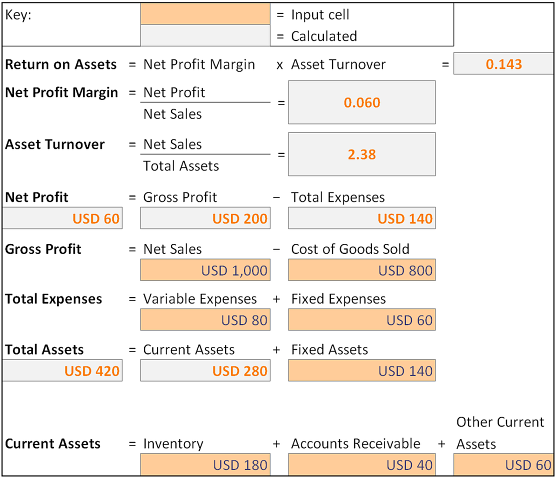Click the Current Assets USD 280 calculated cell

(205, 371)
